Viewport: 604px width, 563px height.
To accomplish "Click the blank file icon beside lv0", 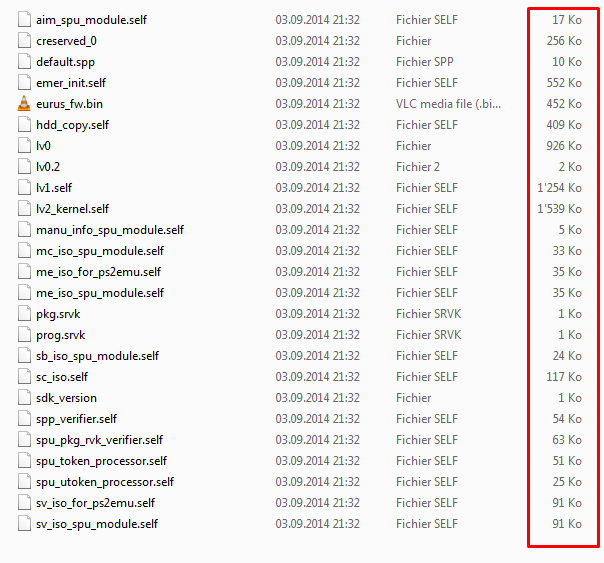I will [x=24, y=146].
